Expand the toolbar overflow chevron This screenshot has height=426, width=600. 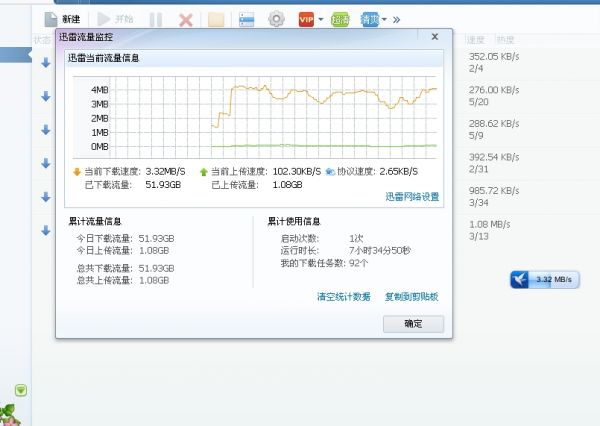tap(397, 19)
